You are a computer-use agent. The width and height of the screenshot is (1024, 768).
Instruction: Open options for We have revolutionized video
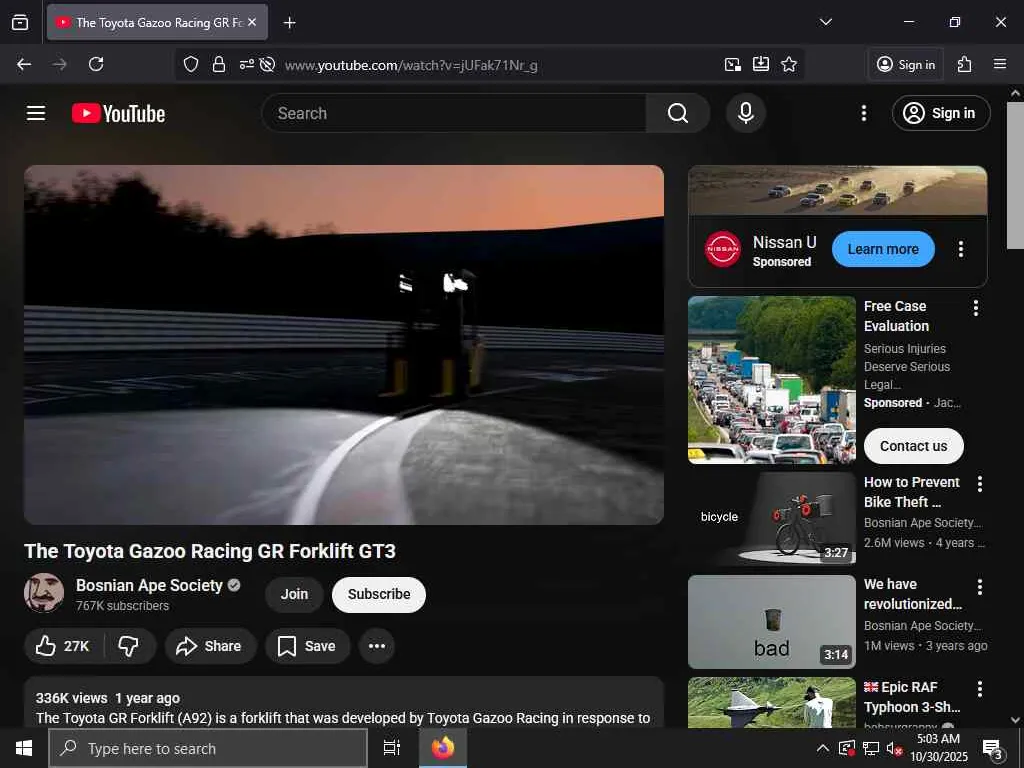[980, 586]
